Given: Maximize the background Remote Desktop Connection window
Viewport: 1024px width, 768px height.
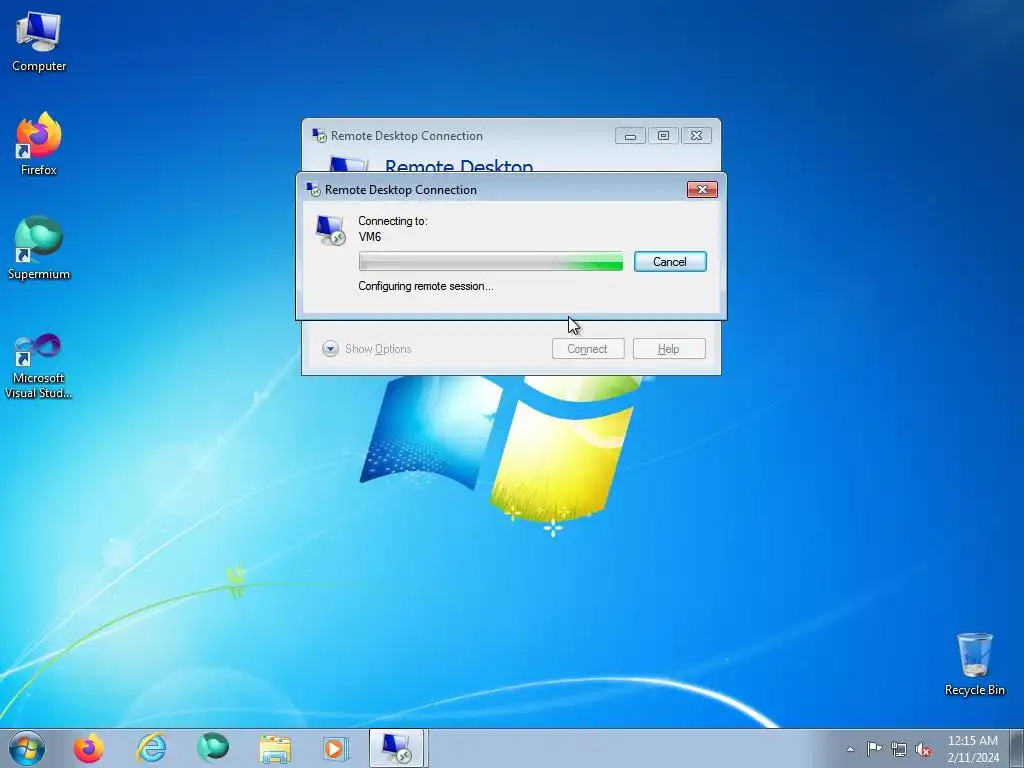Looking at the screenshot, I should click(664, 136).
